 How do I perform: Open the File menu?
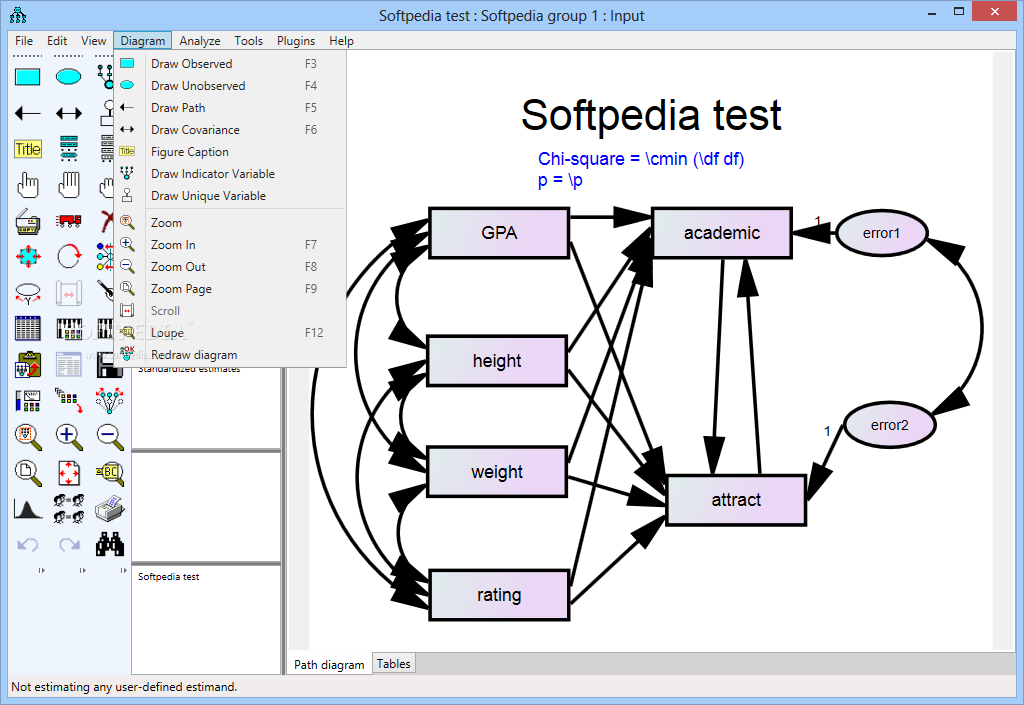click(24, 40)
